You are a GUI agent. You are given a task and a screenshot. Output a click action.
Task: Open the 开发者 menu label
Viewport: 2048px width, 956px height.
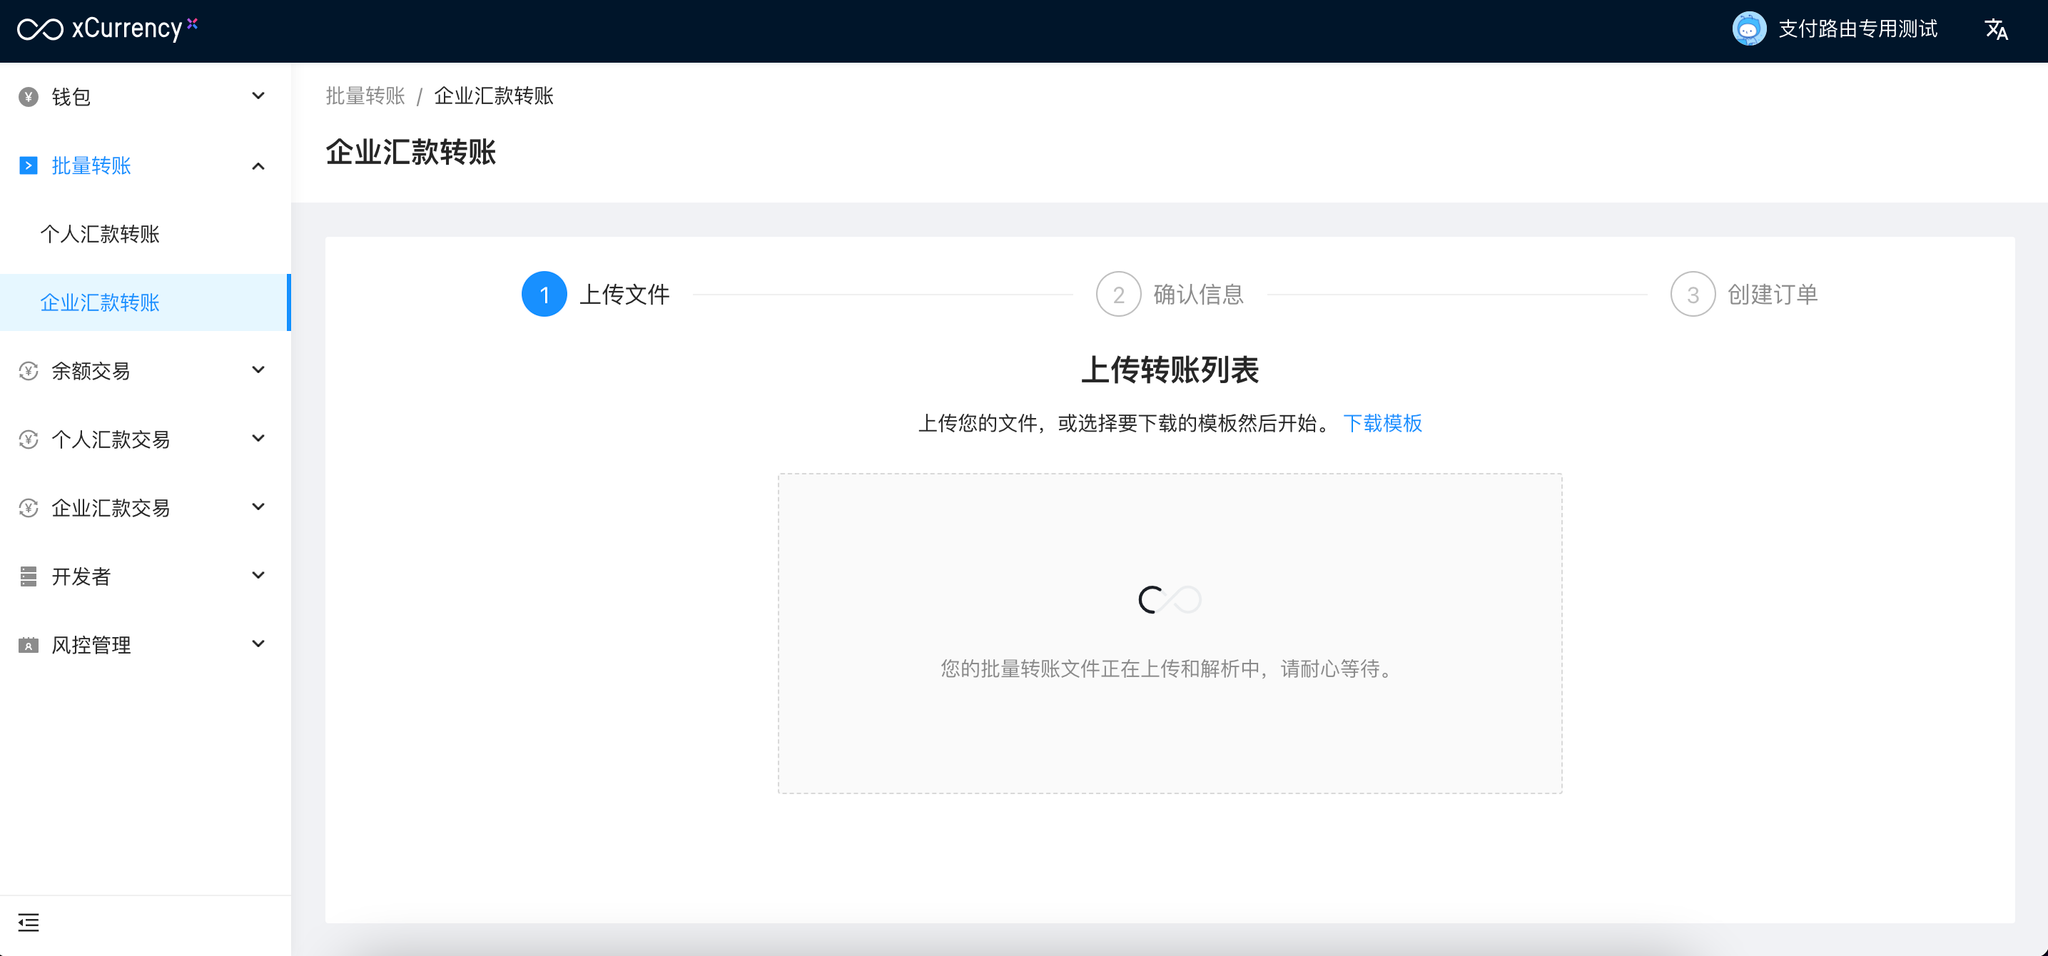81,576
